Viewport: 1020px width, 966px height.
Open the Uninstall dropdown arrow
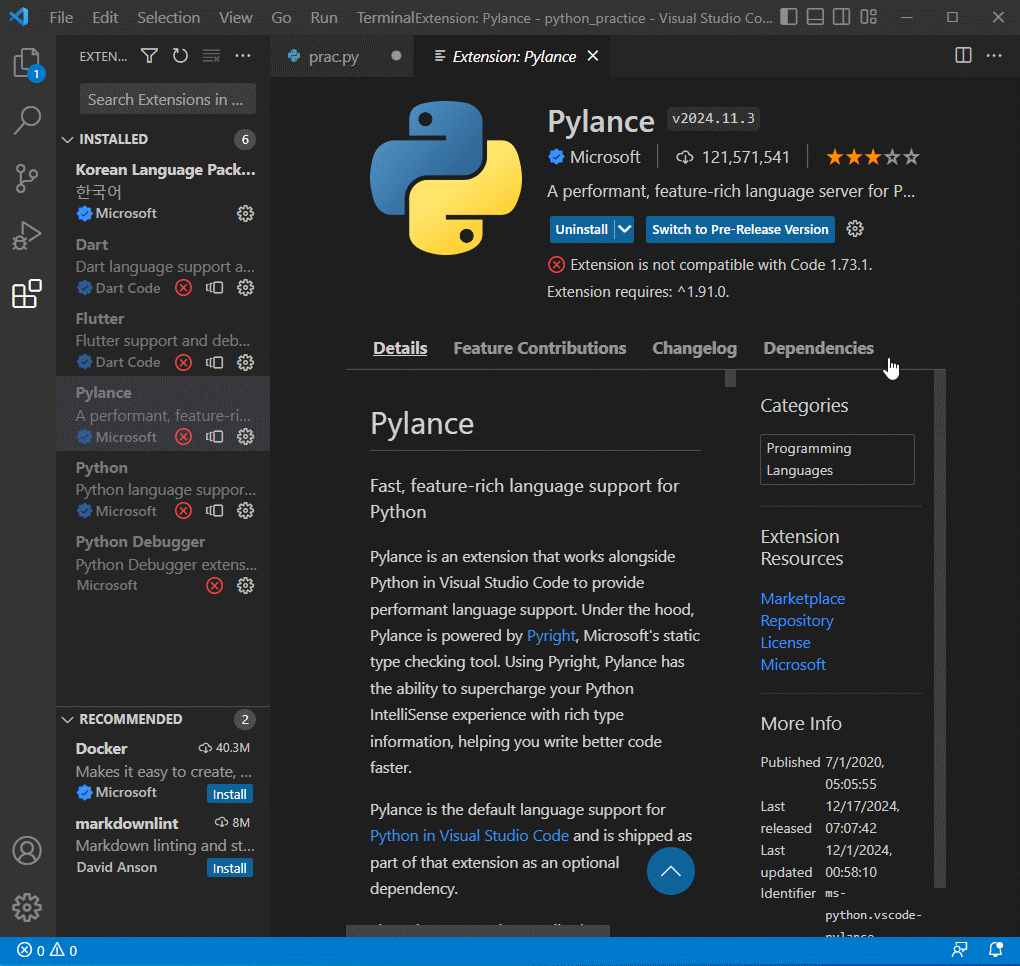click(624, 229)
